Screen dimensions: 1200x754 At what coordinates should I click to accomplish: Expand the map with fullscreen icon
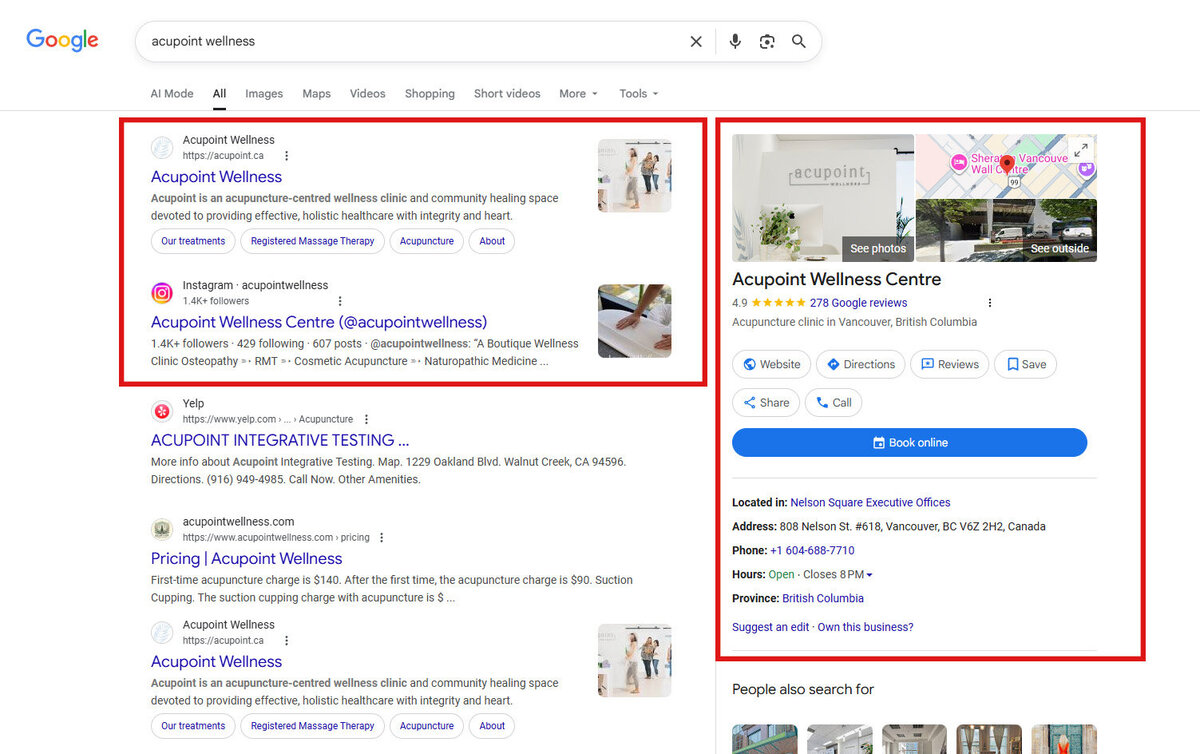[x=1080, y=150]
